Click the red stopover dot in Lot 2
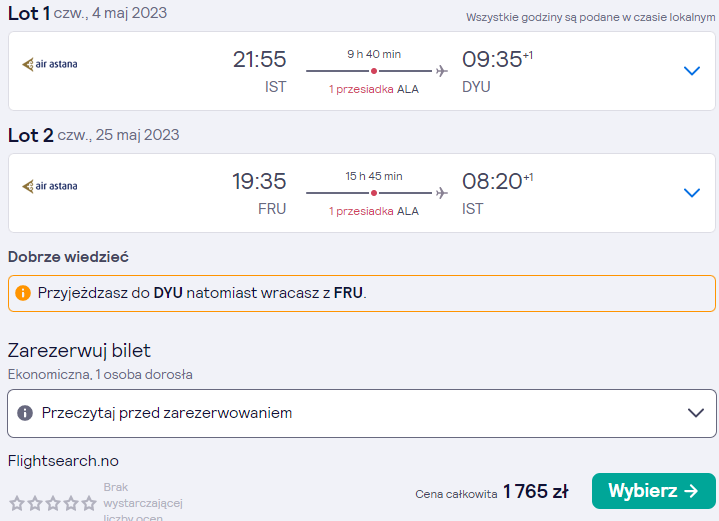Image resolution: width=719 pixels, height=521 pixels. tap(374, 193)
